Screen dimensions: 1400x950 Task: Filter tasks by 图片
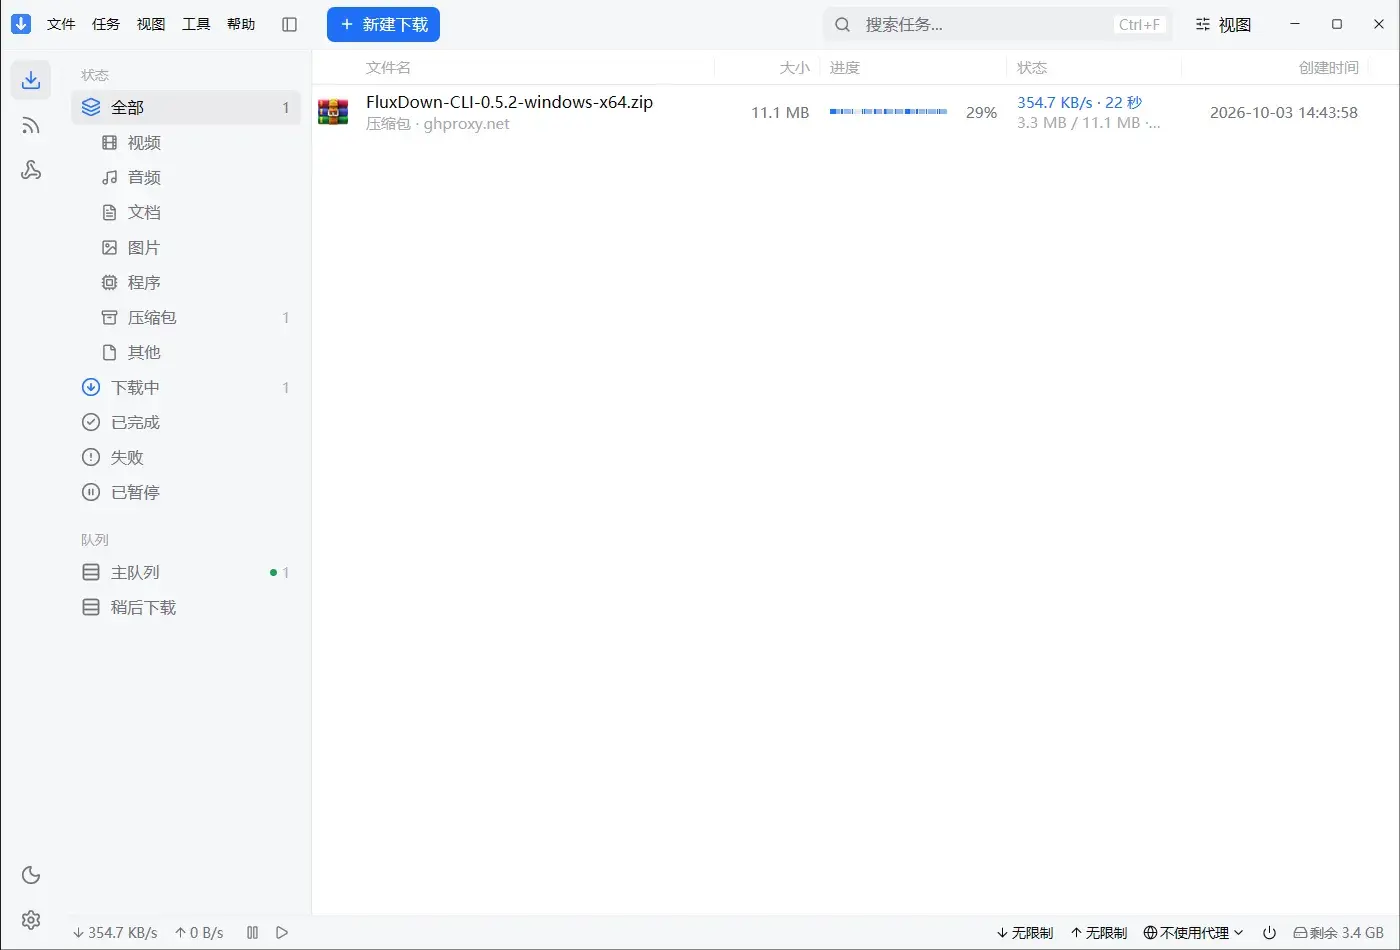[x=186, y=247]
